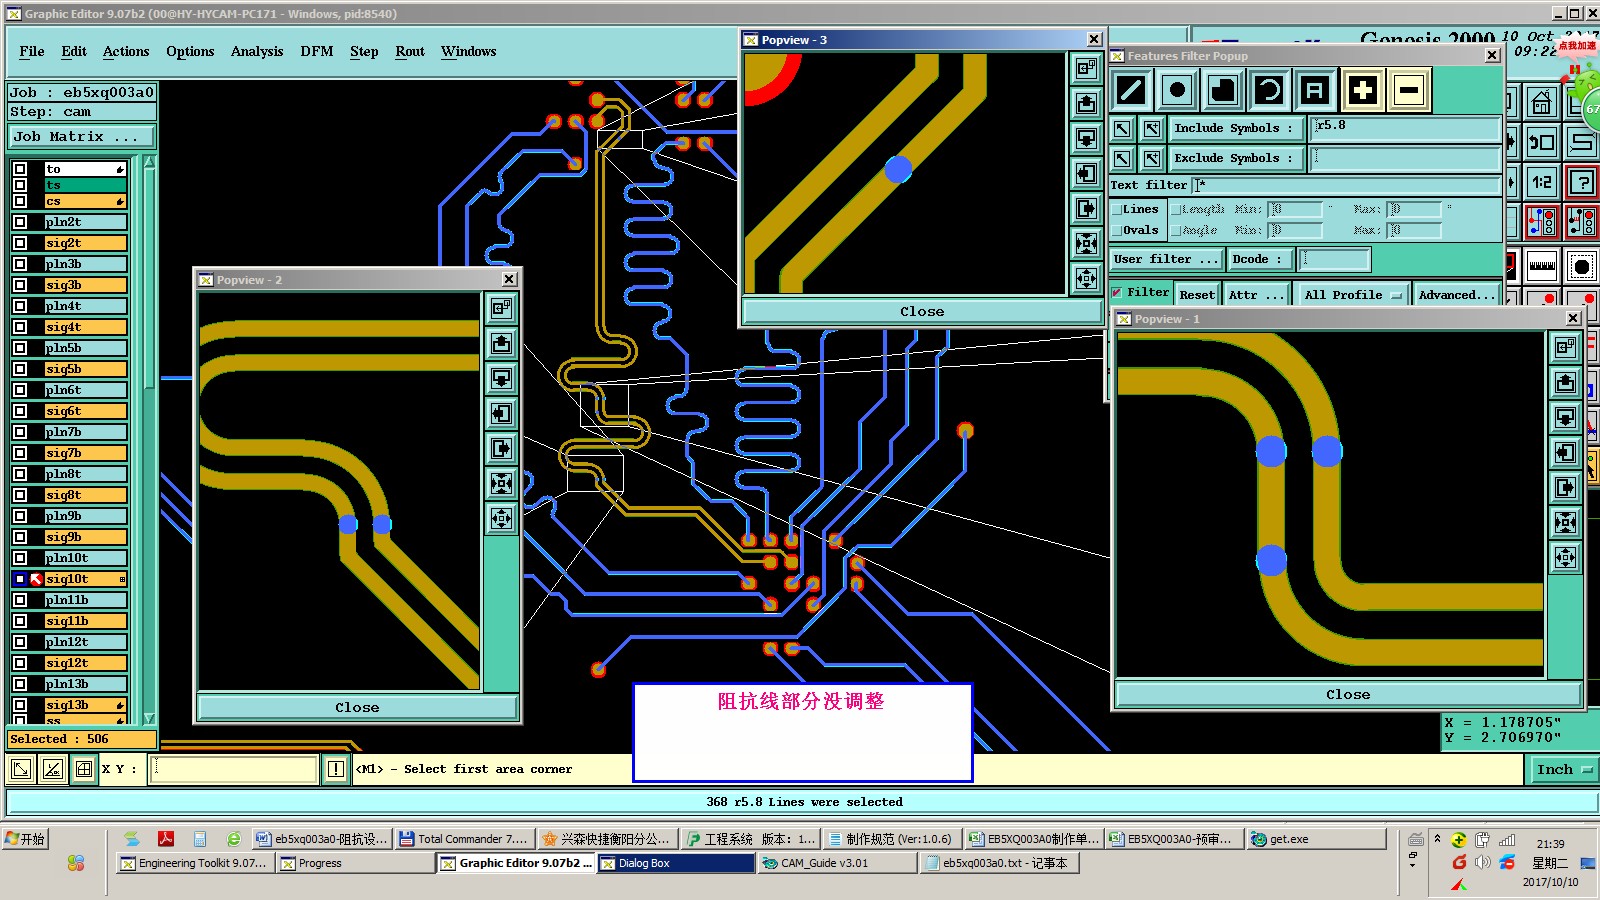The height and width of the screenshot is (900, 1600).
Task: Open the Actions menu
Action: point(126,51)
